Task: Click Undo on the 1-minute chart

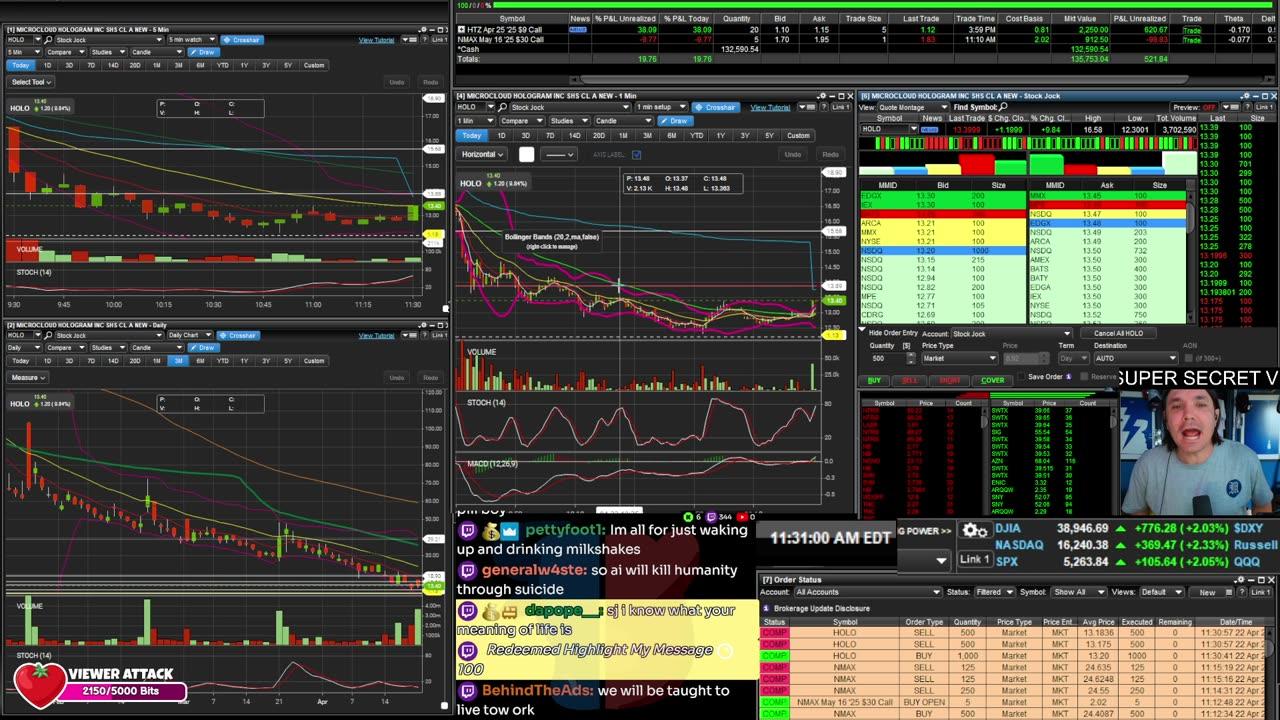Action: [794, 155]
